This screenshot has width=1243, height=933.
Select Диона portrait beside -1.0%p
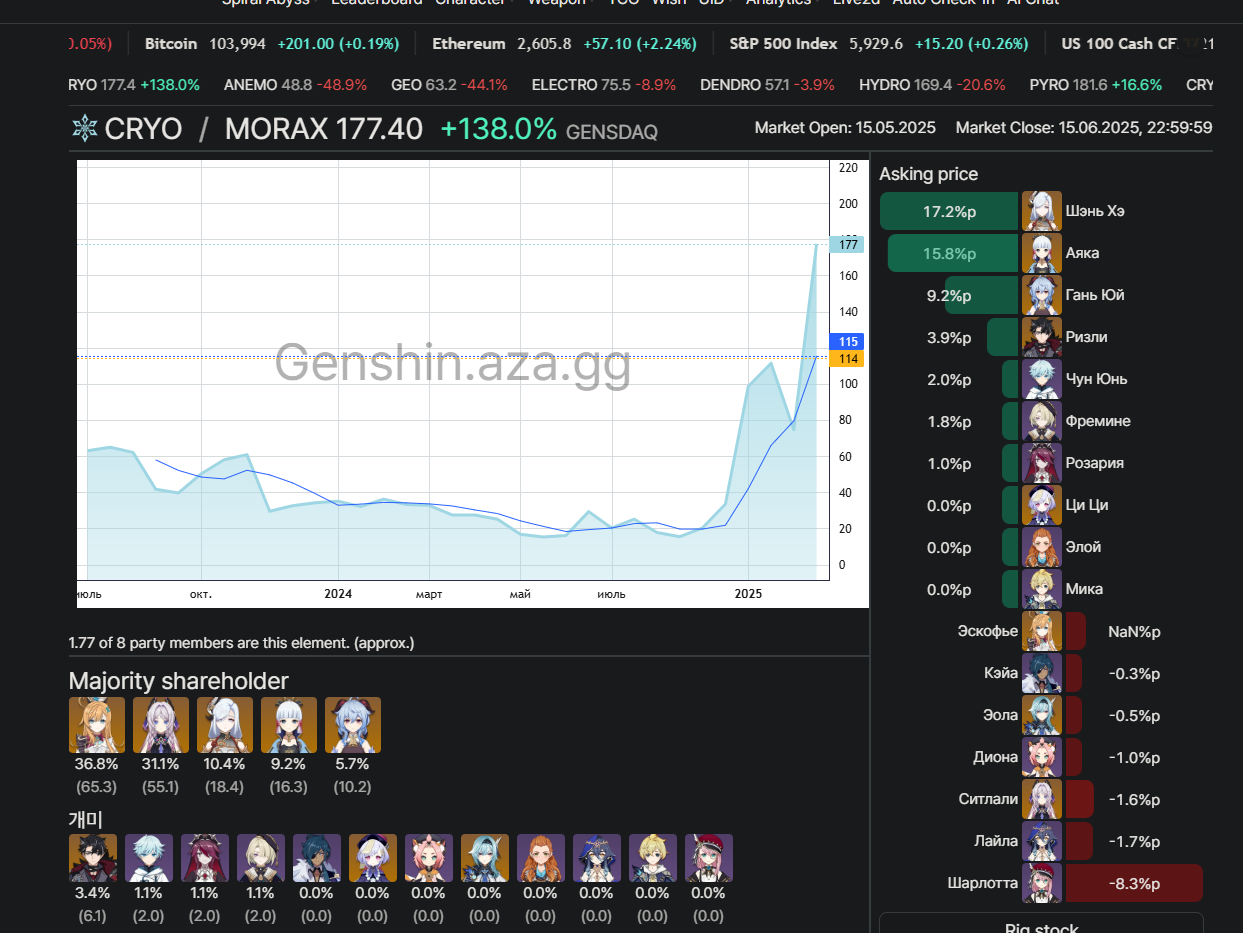[x=1042, y=757]
